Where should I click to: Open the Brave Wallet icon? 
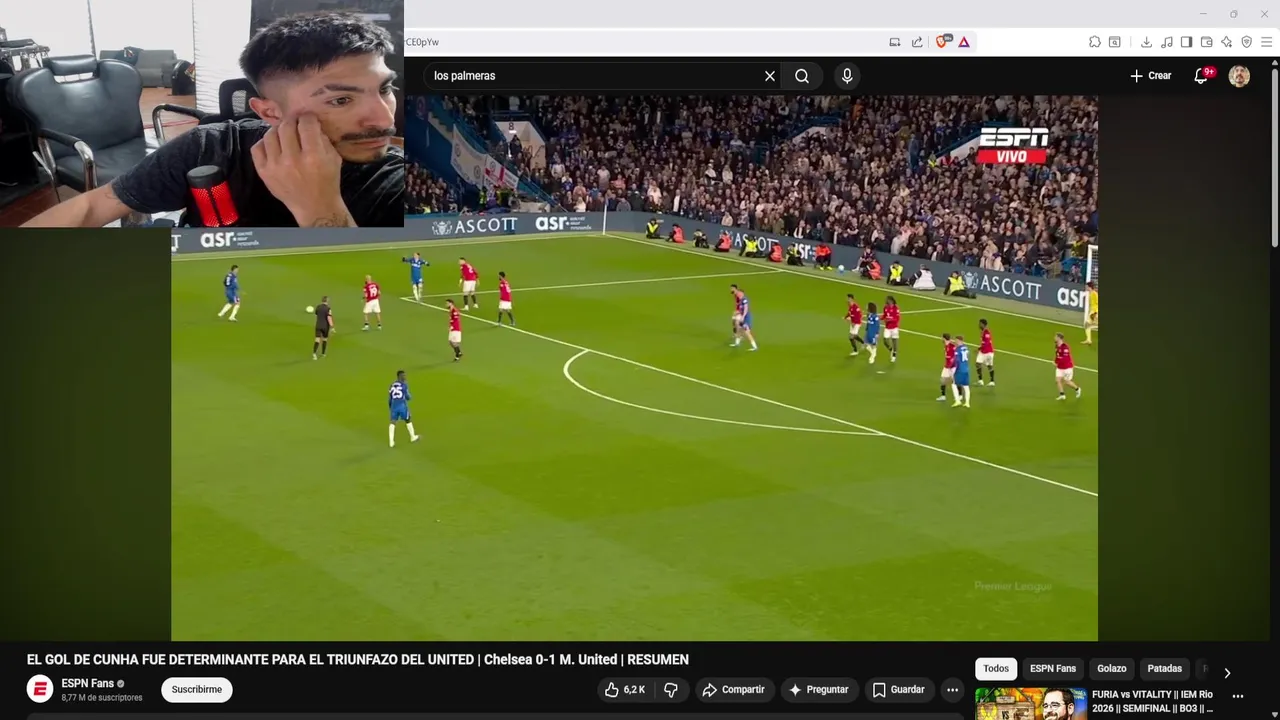(1207, 42)
